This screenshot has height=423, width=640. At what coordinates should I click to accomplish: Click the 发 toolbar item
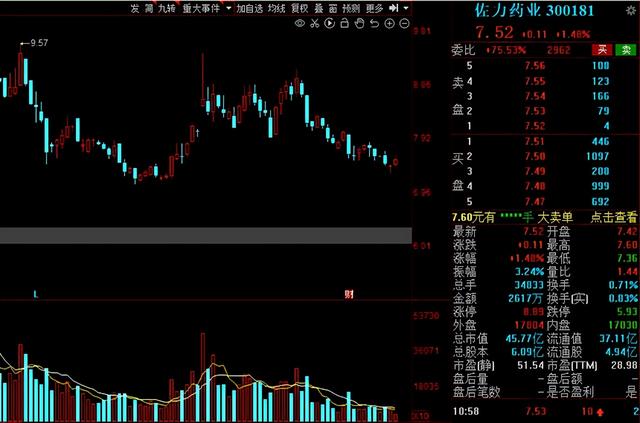(x=135, y=8)
